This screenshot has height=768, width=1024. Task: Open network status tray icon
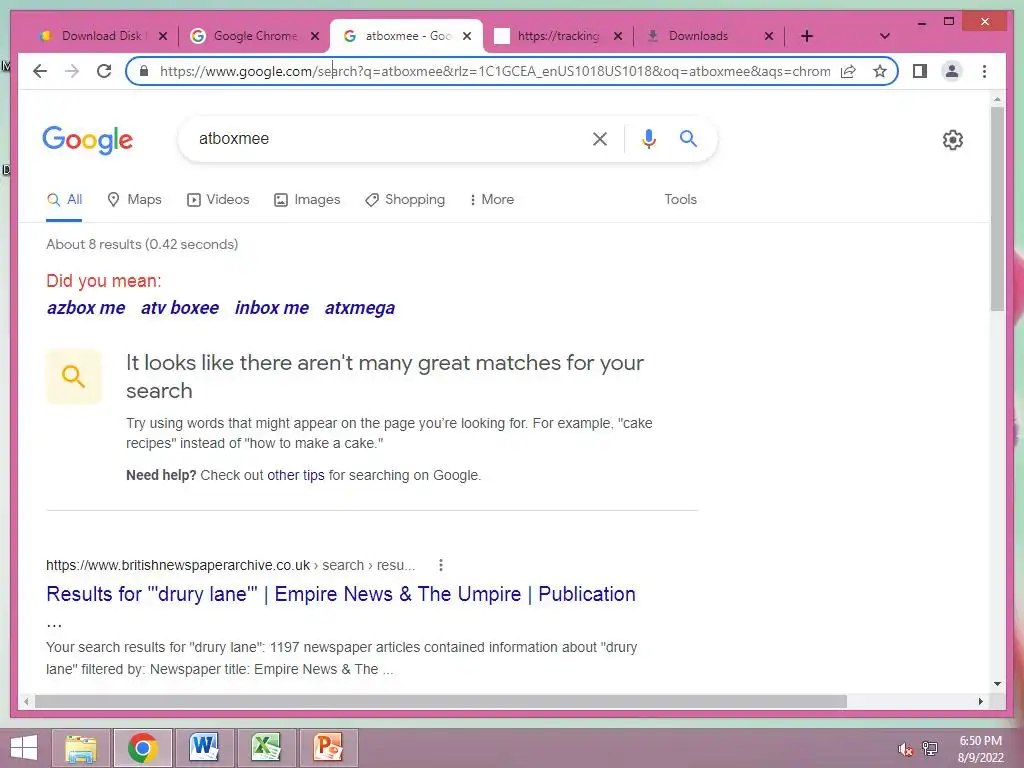(x=930, y=749)
